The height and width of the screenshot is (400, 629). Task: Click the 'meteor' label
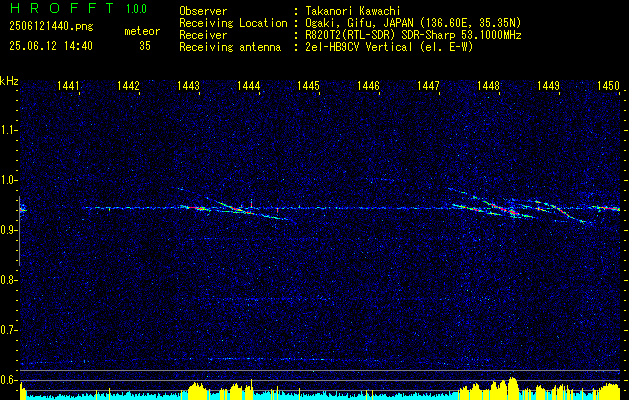point(142,31)
